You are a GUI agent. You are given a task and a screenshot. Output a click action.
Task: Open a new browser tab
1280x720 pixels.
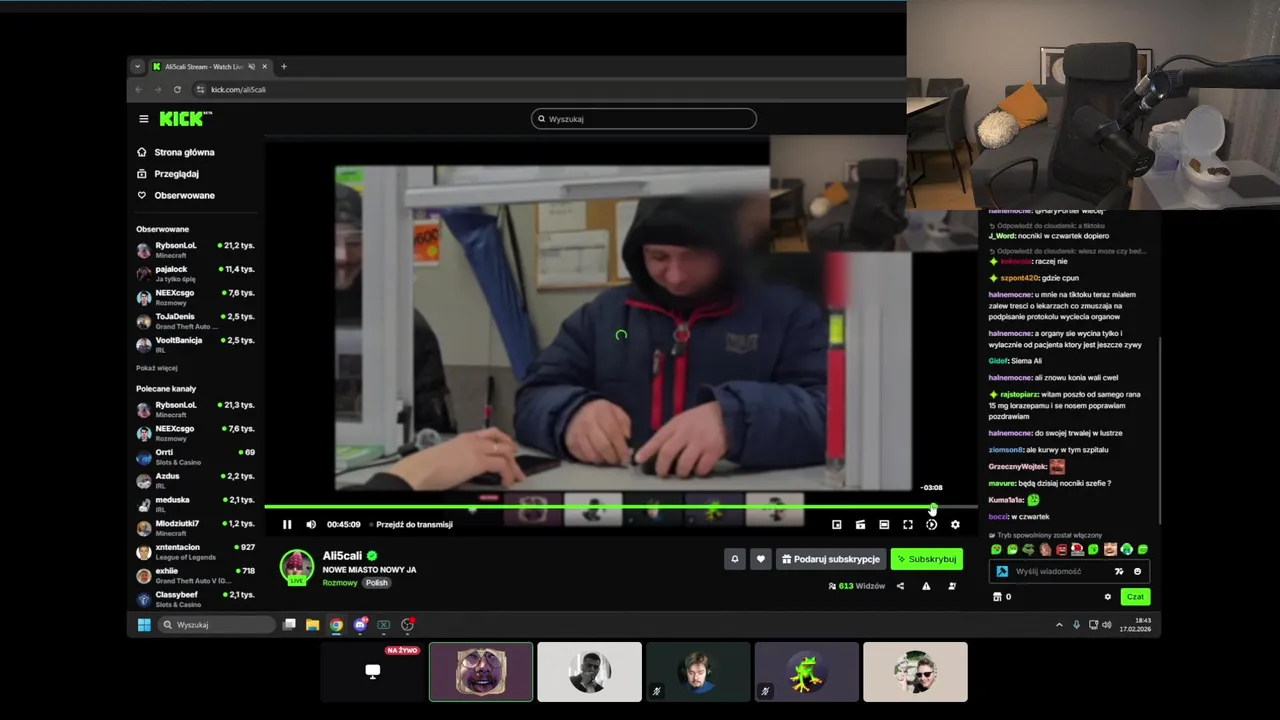(x=284, y=67)
